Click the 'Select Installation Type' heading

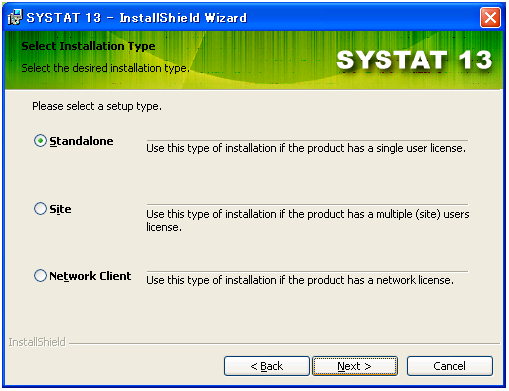click(88, 46)
